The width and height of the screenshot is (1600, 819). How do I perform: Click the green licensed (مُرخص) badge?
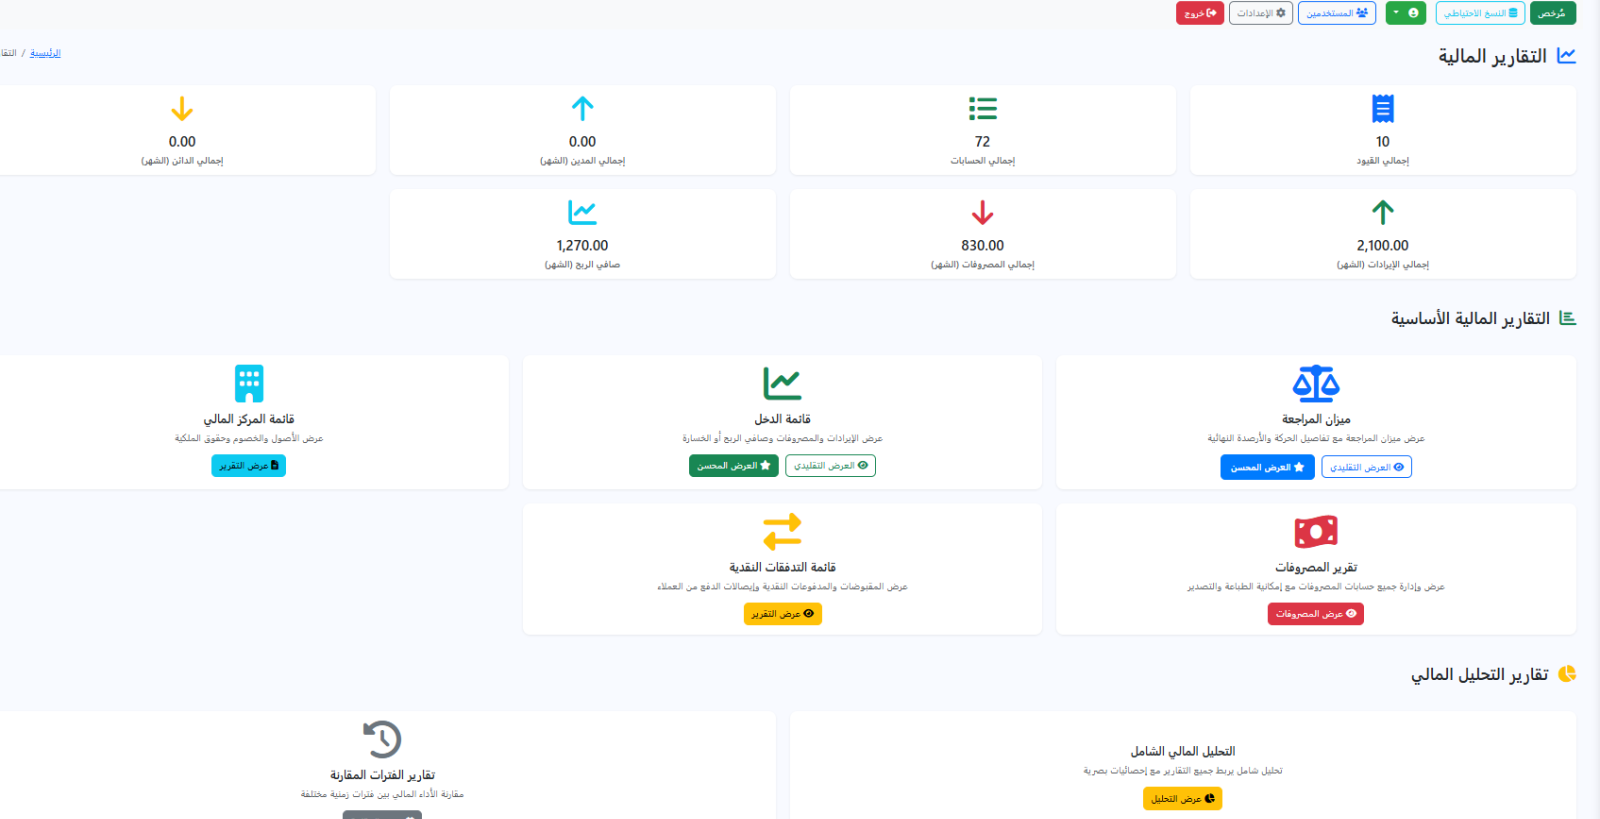[1553, 13]
